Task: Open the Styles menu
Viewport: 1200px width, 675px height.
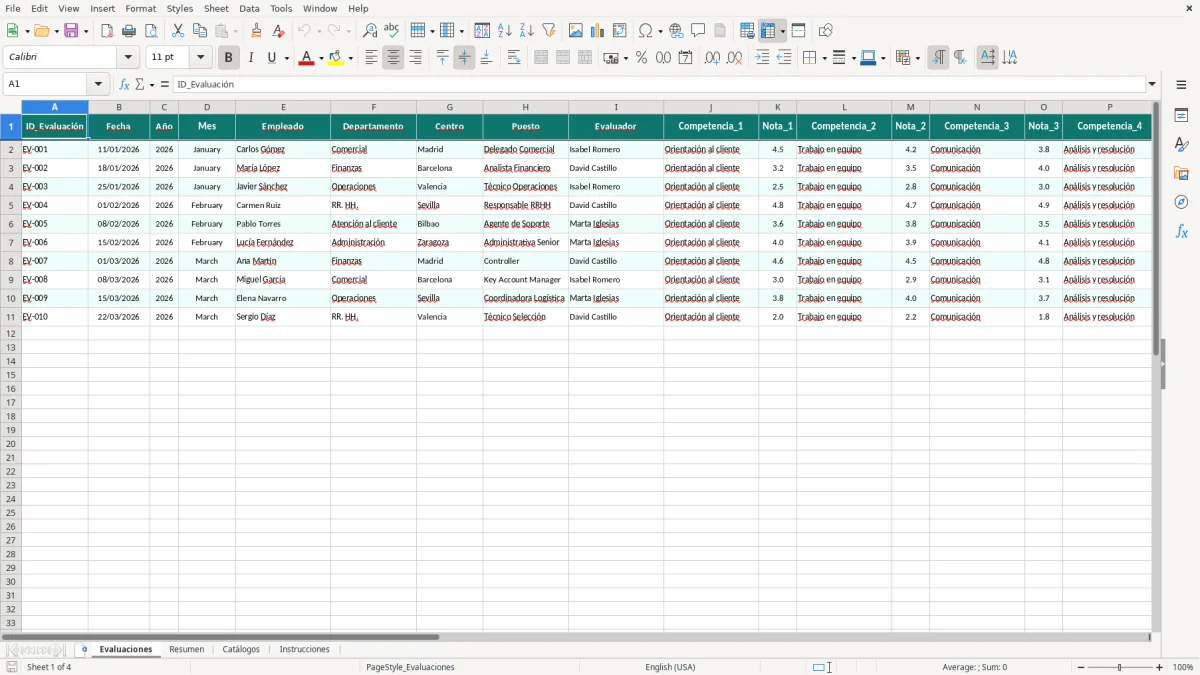Action: pos(180,8)
